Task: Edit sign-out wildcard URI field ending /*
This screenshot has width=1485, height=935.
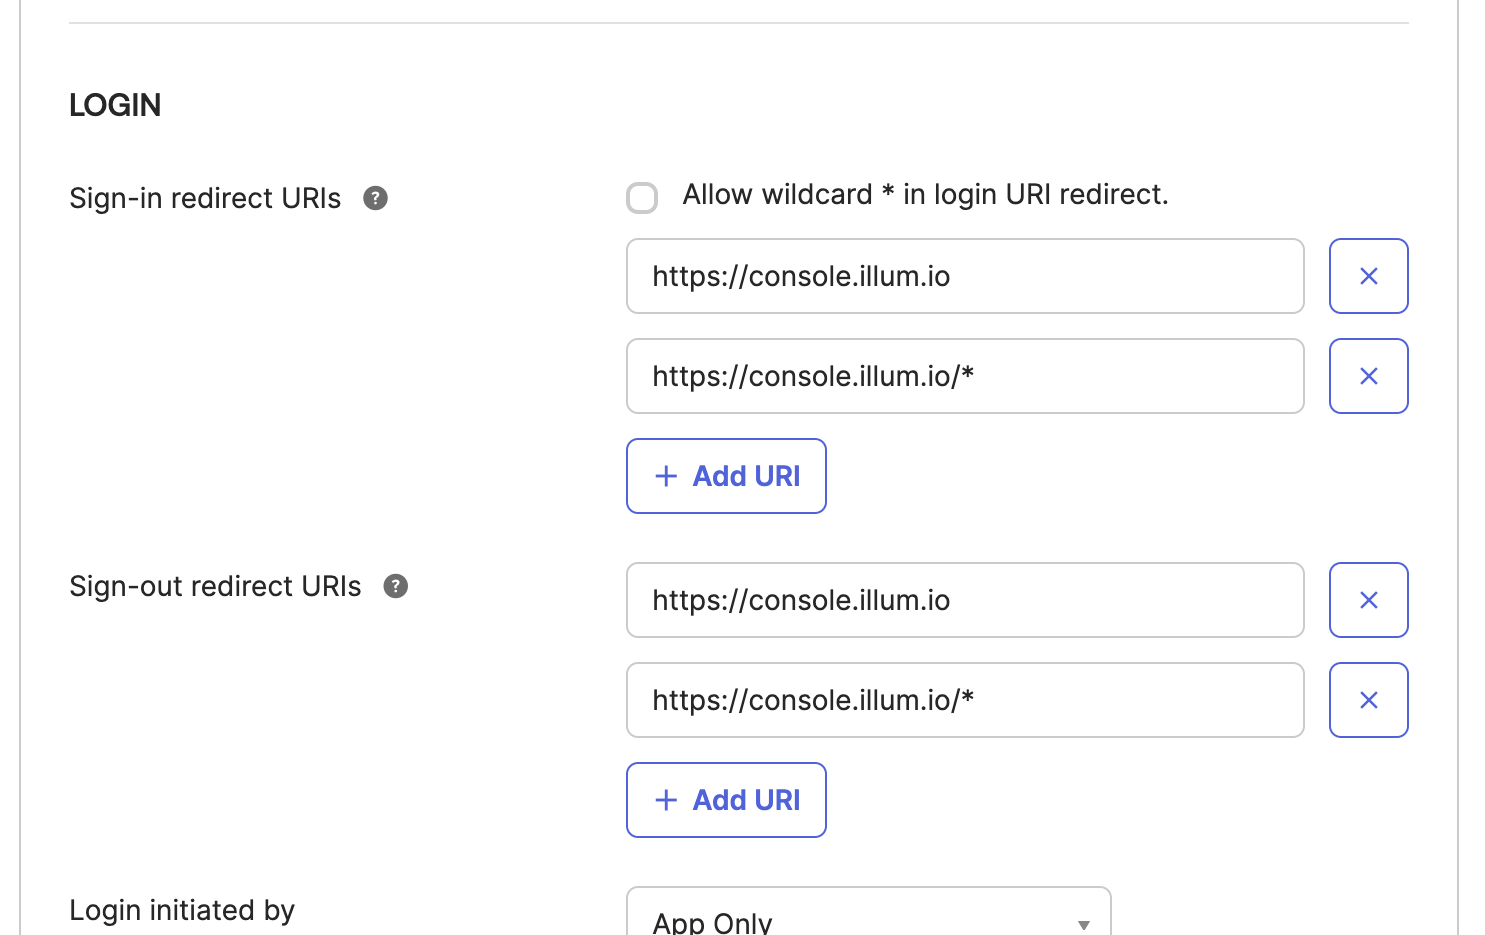Action: tap(965, 700)
